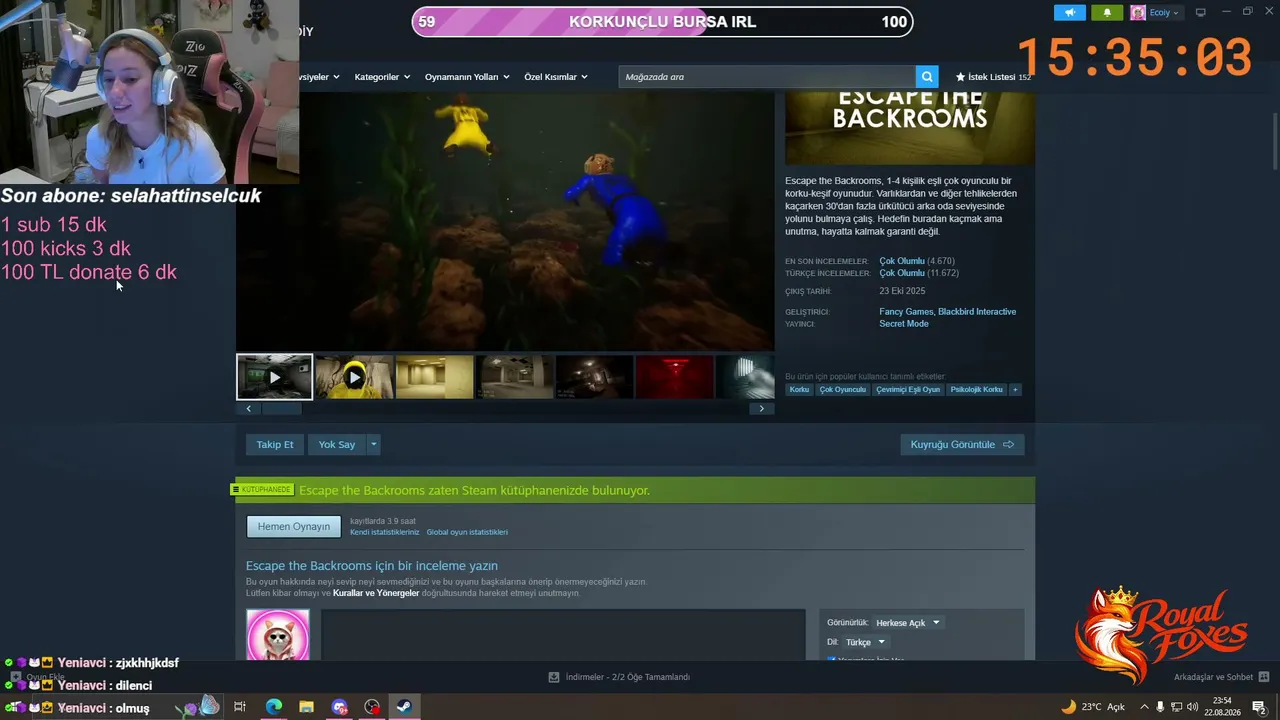Click Kuyruğu Görüntüle button
Viewport: 1280px width, 720px height.
coord(962,444)
